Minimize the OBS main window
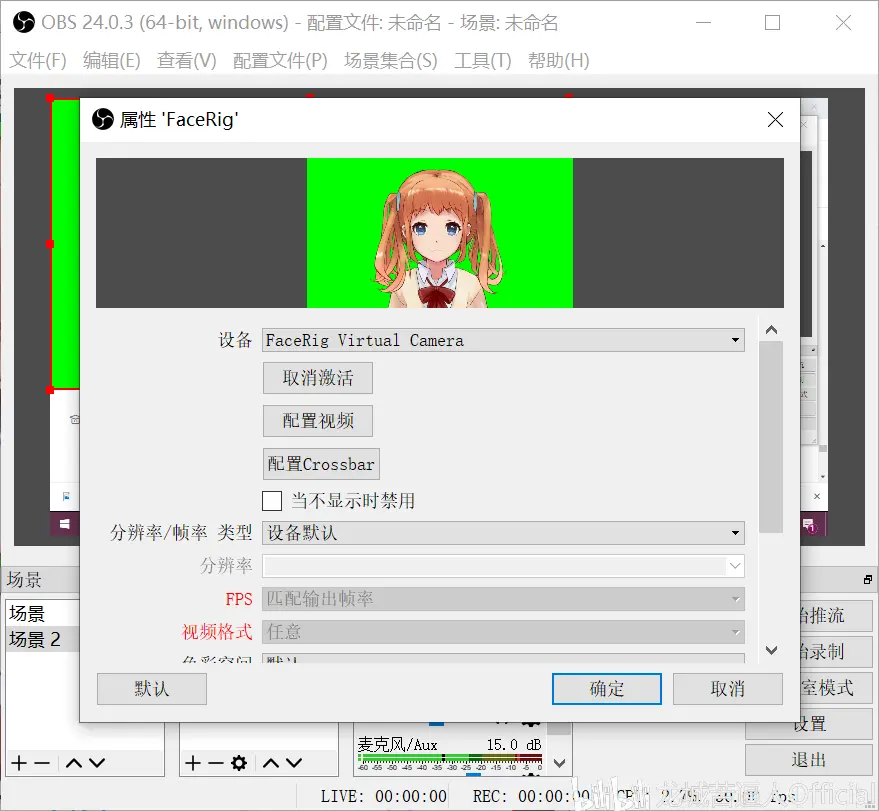The height and width of the screenshot is (811, 879). pyautogui.click(x=704, y=22)
